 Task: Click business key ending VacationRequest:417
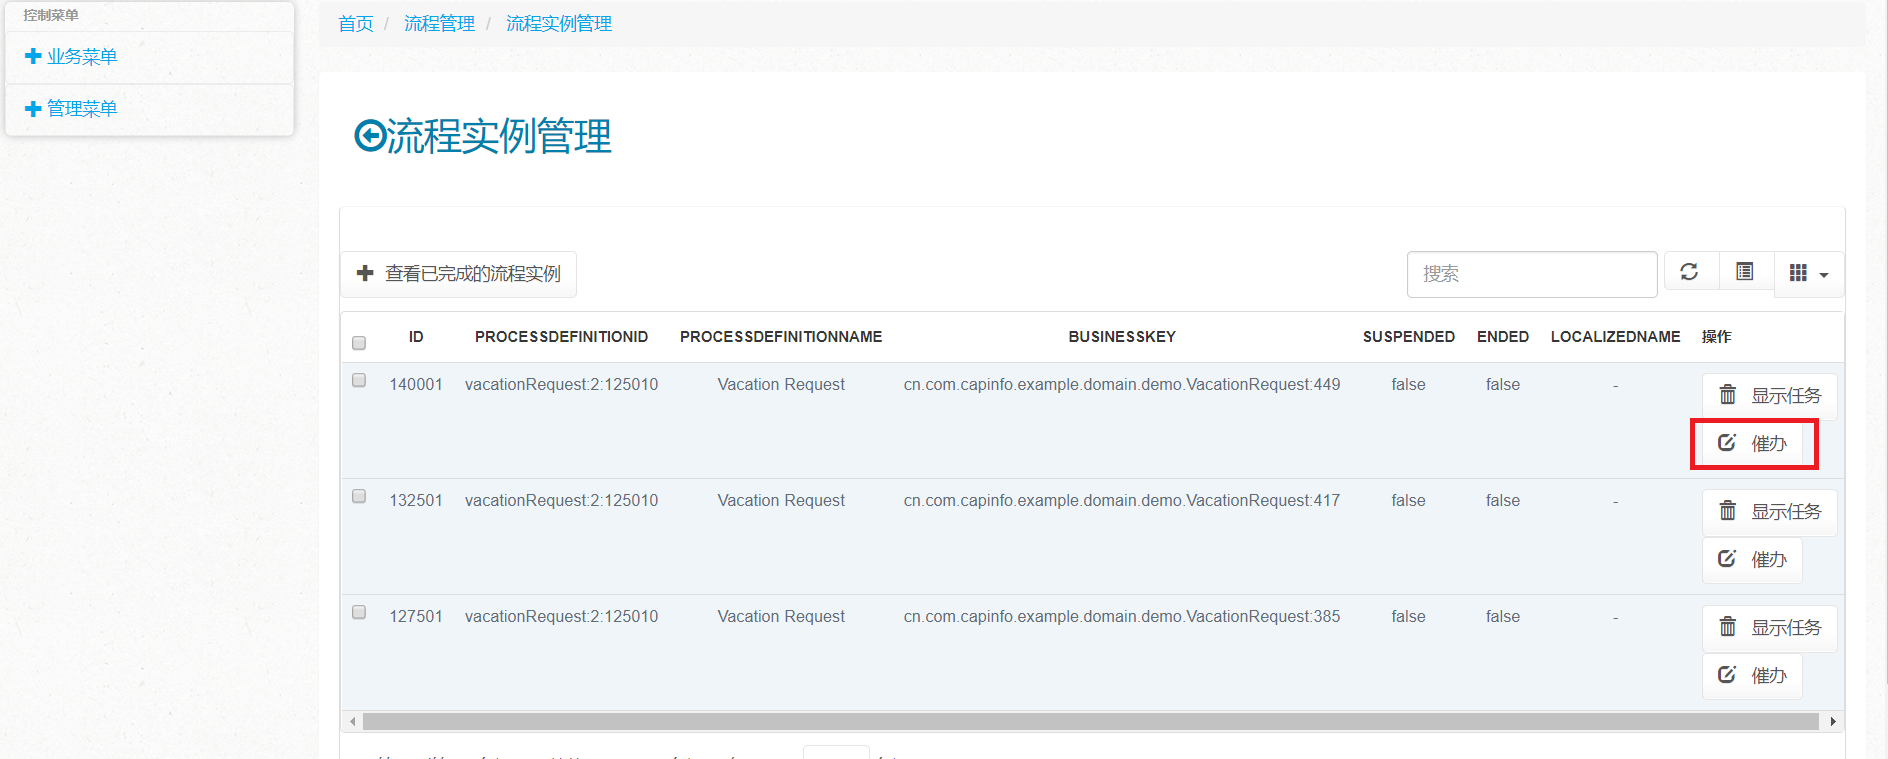click(1122, 501)
